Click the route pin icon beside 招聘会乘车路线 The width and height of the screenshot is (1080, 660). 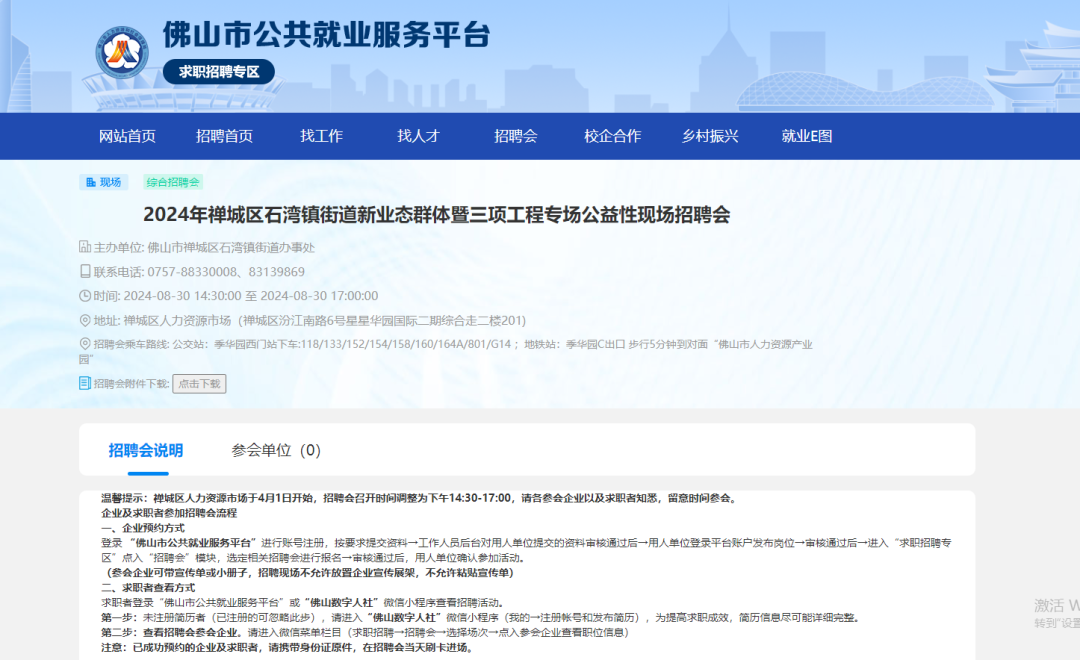(x=85, y=344)
